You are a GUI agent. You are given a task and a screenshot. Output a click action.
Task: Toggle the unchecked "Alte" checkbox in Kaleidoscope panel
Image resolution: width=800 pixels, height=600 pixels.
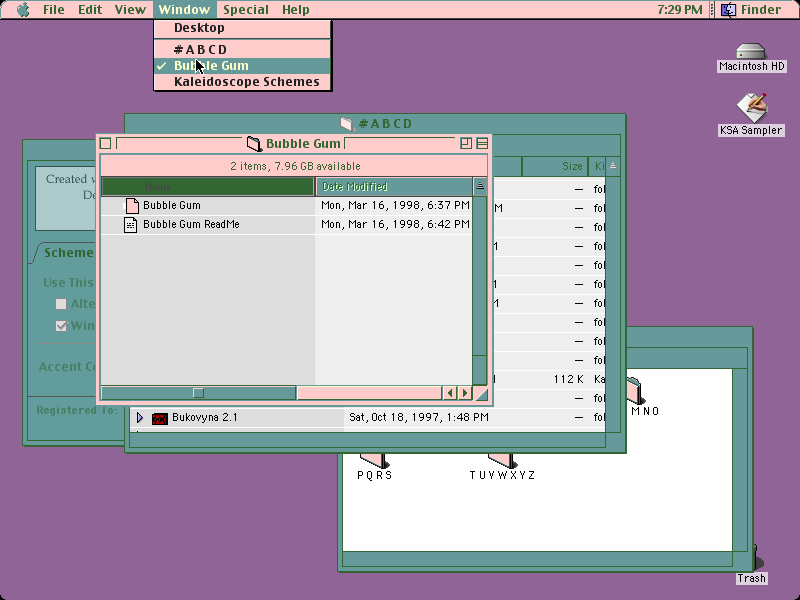pos(61,304)
